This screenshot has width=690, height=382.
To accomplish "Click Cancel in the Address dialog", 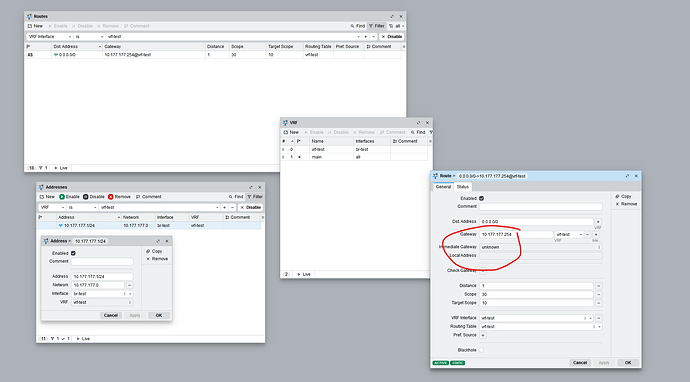I will coord(110,316).
